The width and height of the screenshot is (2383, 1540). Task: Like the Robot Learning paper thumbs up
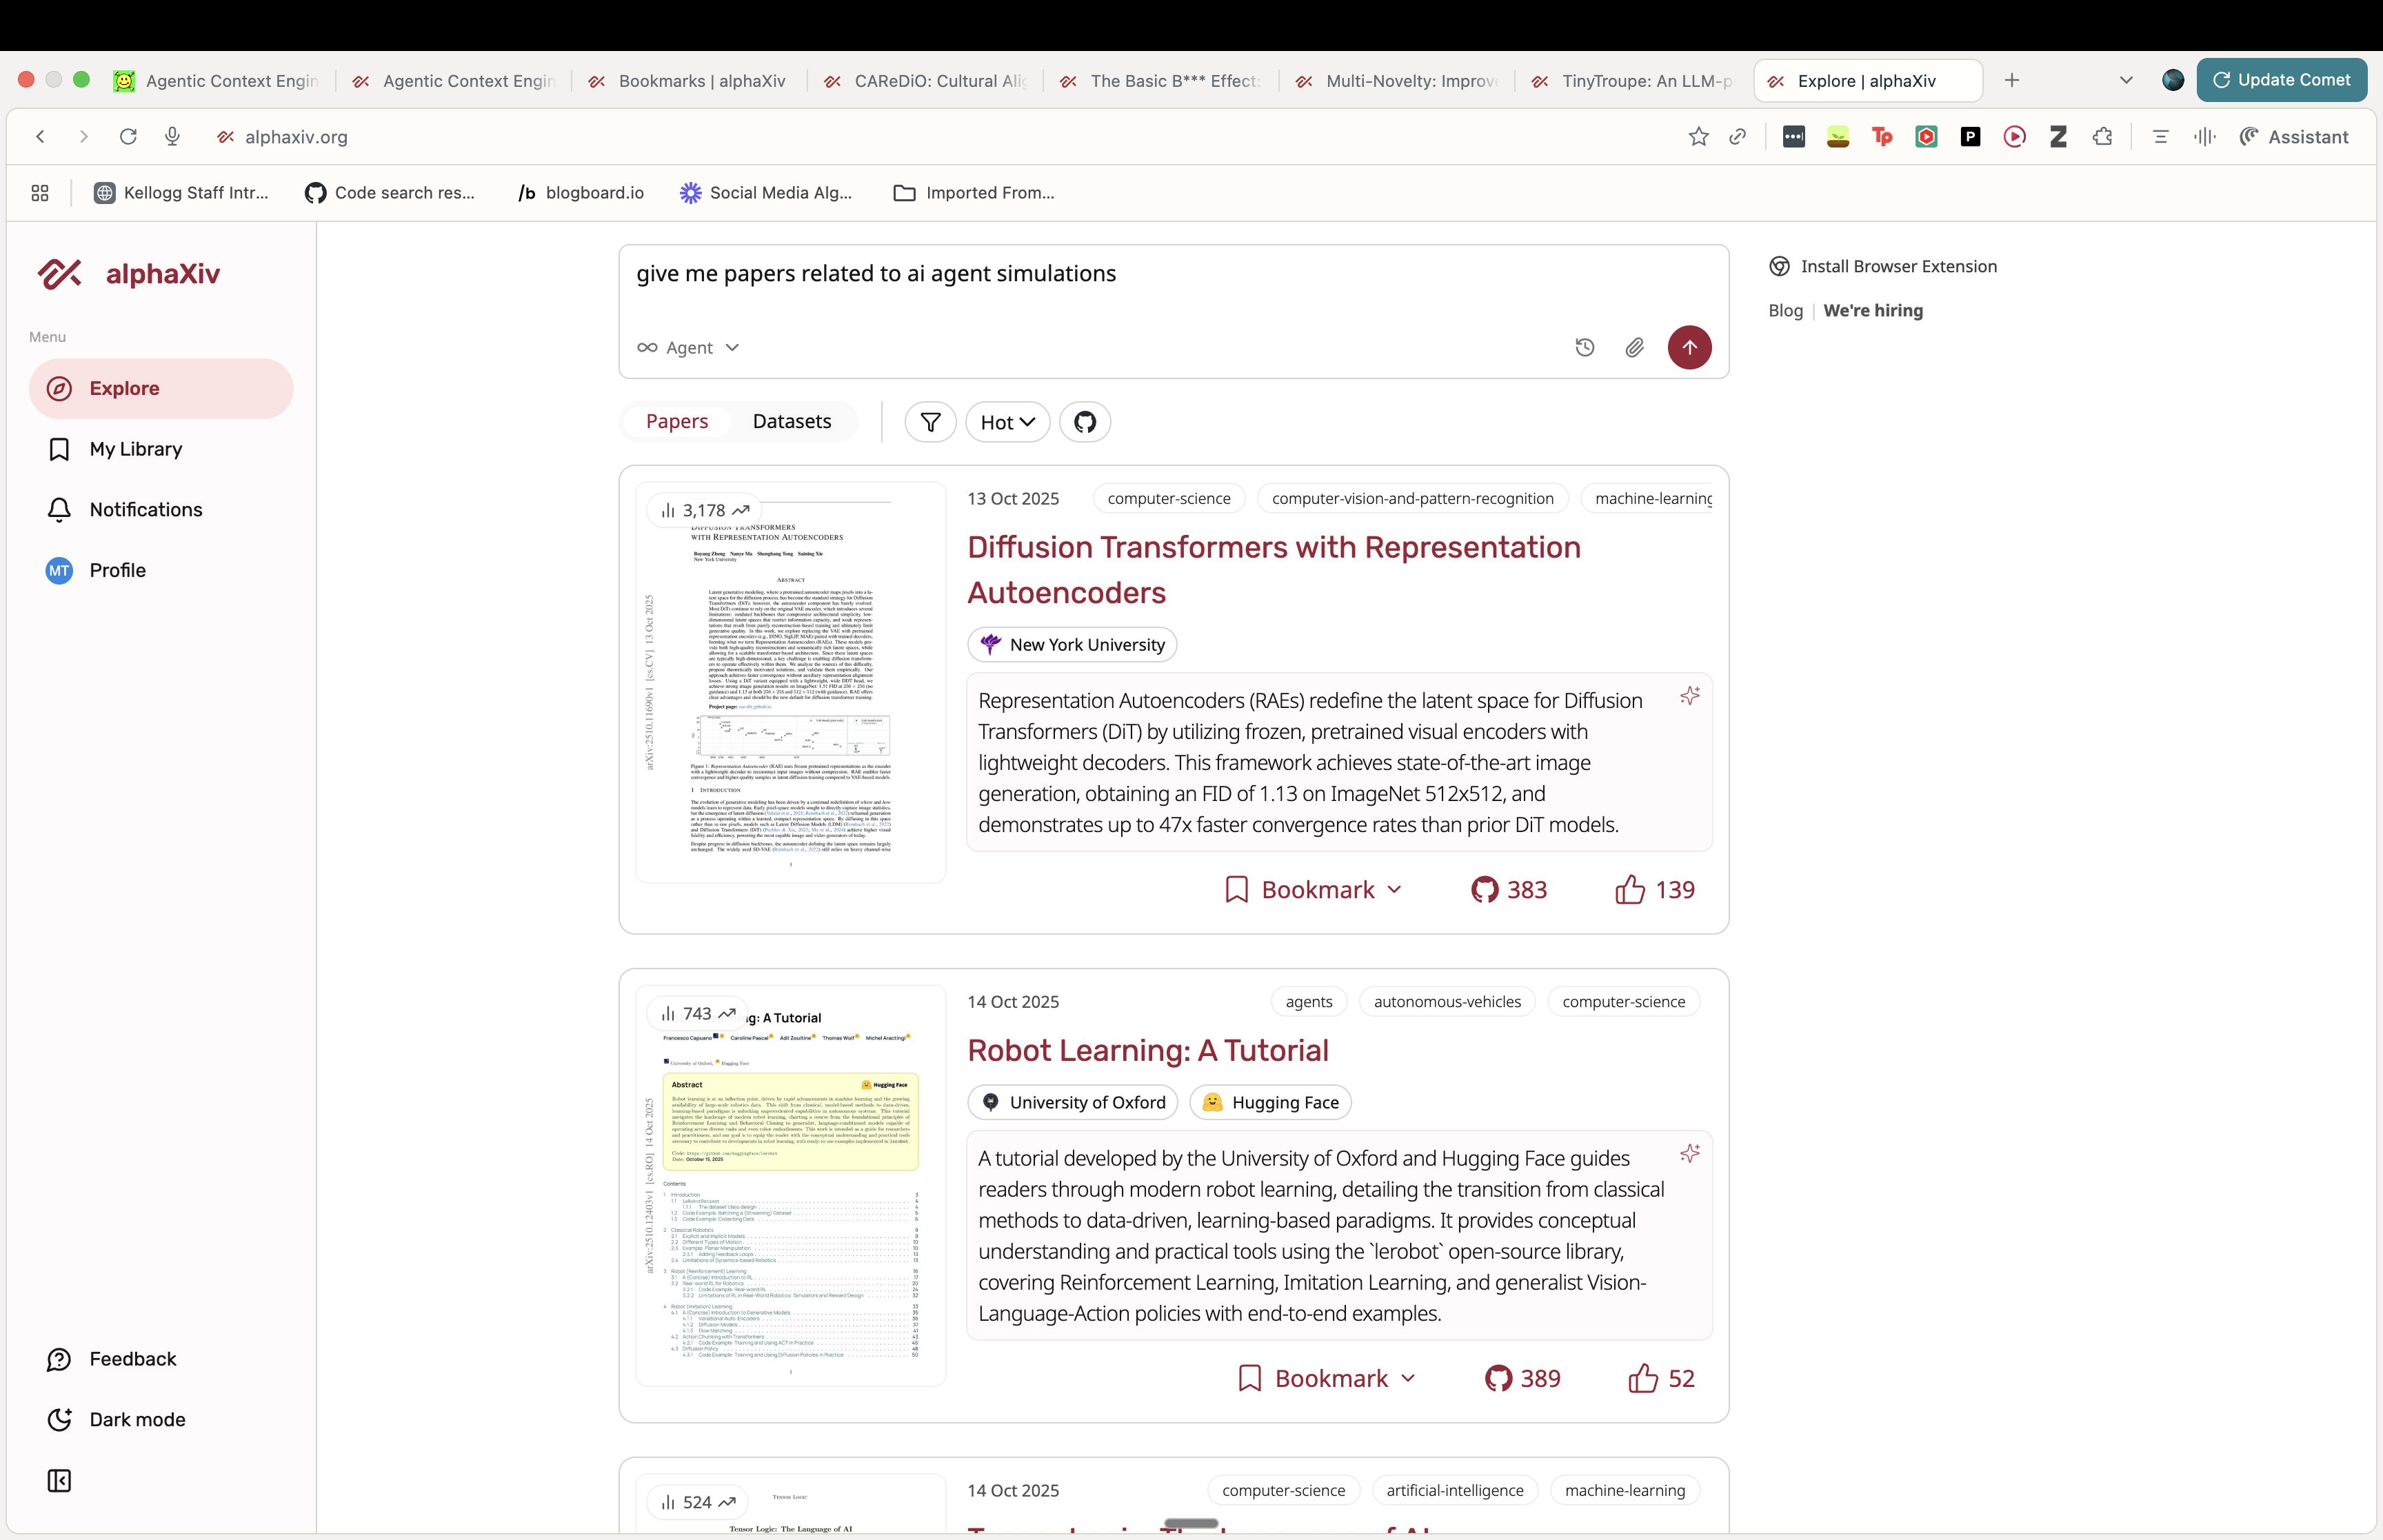click(x=1642, y=1378)
